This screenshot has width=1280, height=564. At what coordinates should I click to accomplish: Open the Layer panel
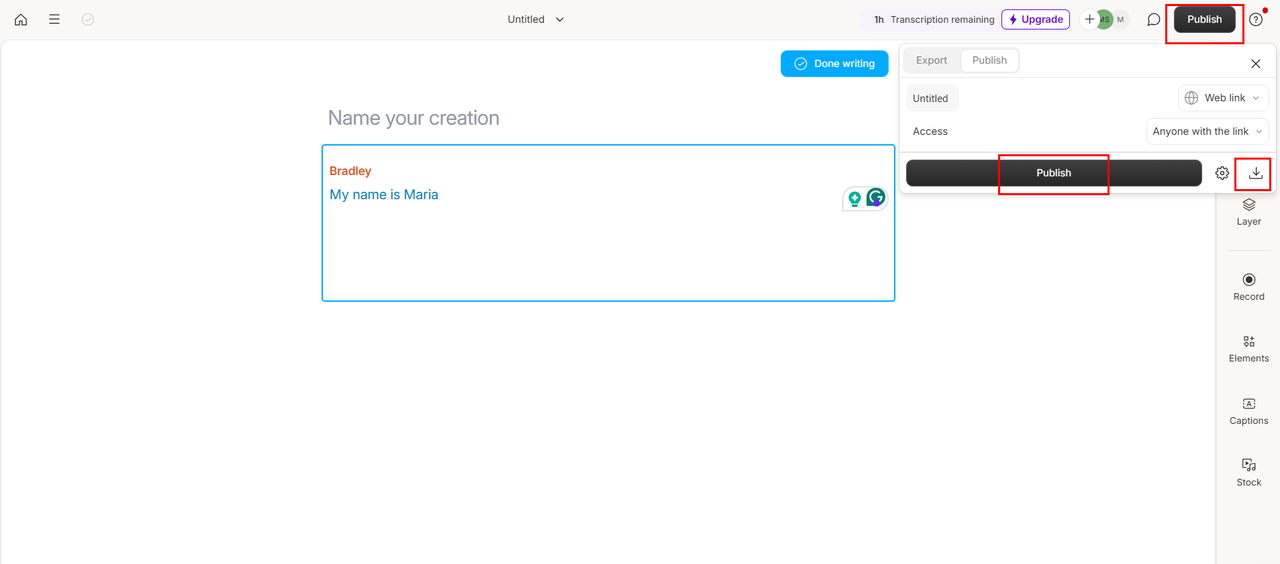click(1249, 212)
